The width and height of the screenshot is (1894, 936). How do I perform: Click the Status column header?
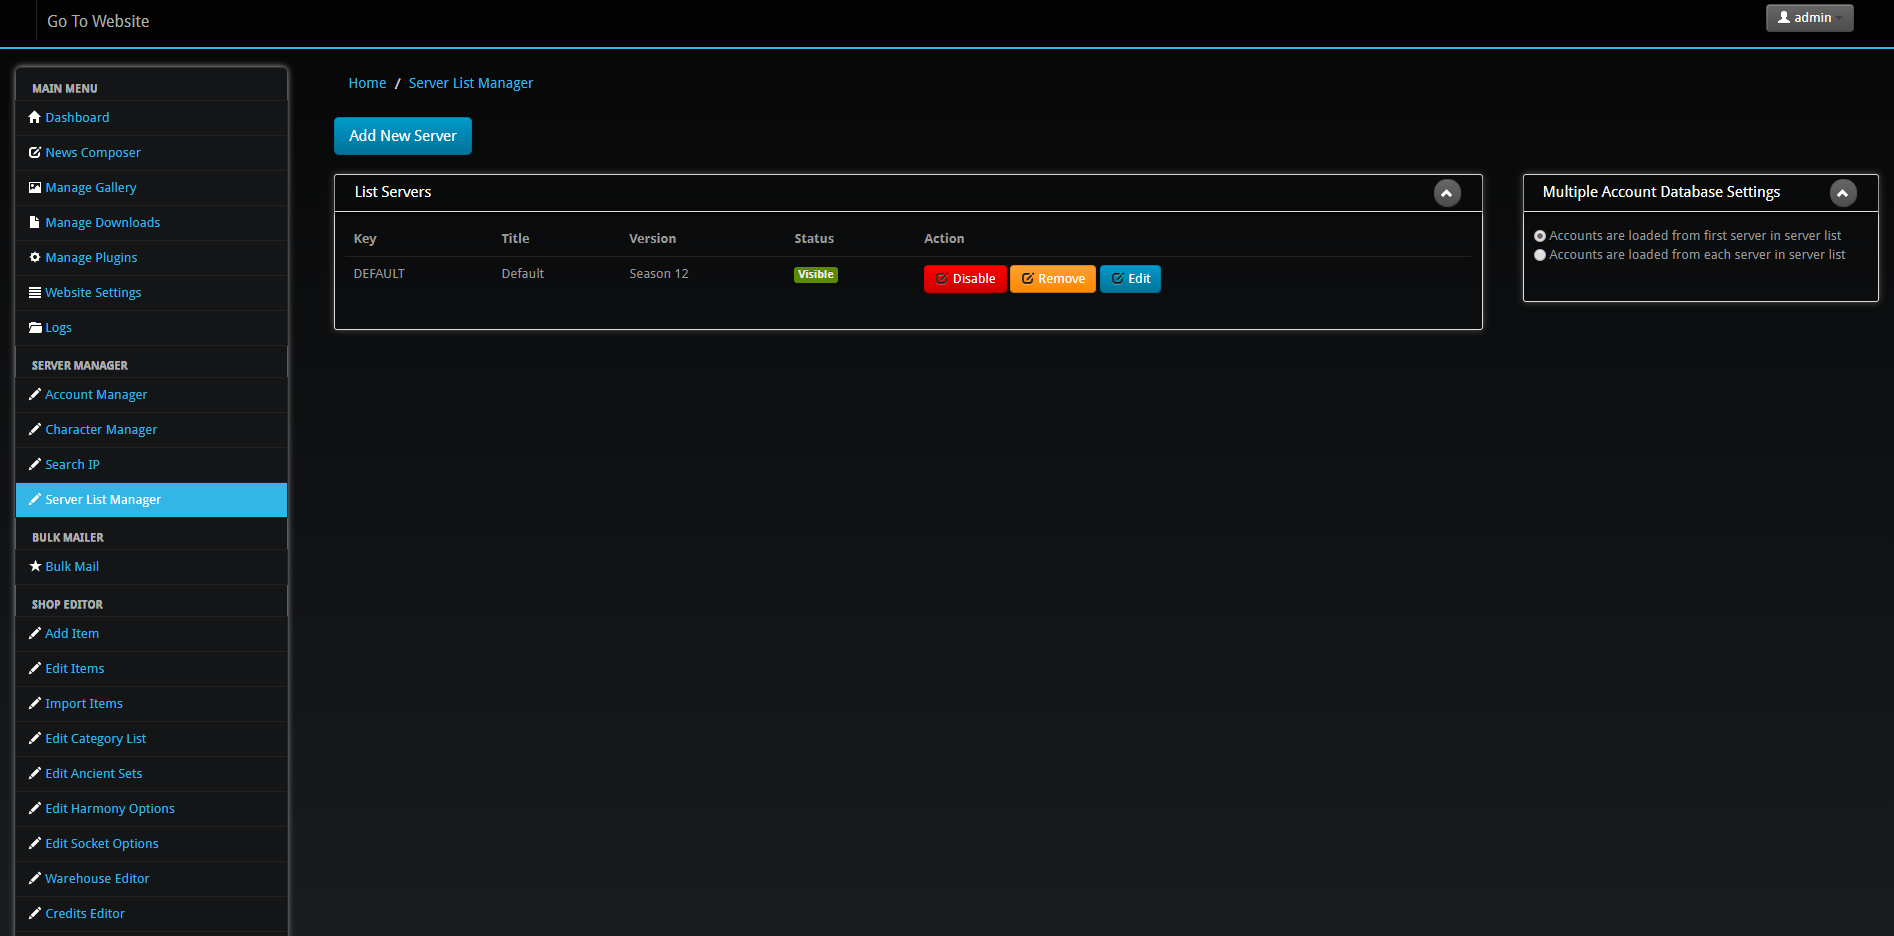click(814, 239)
